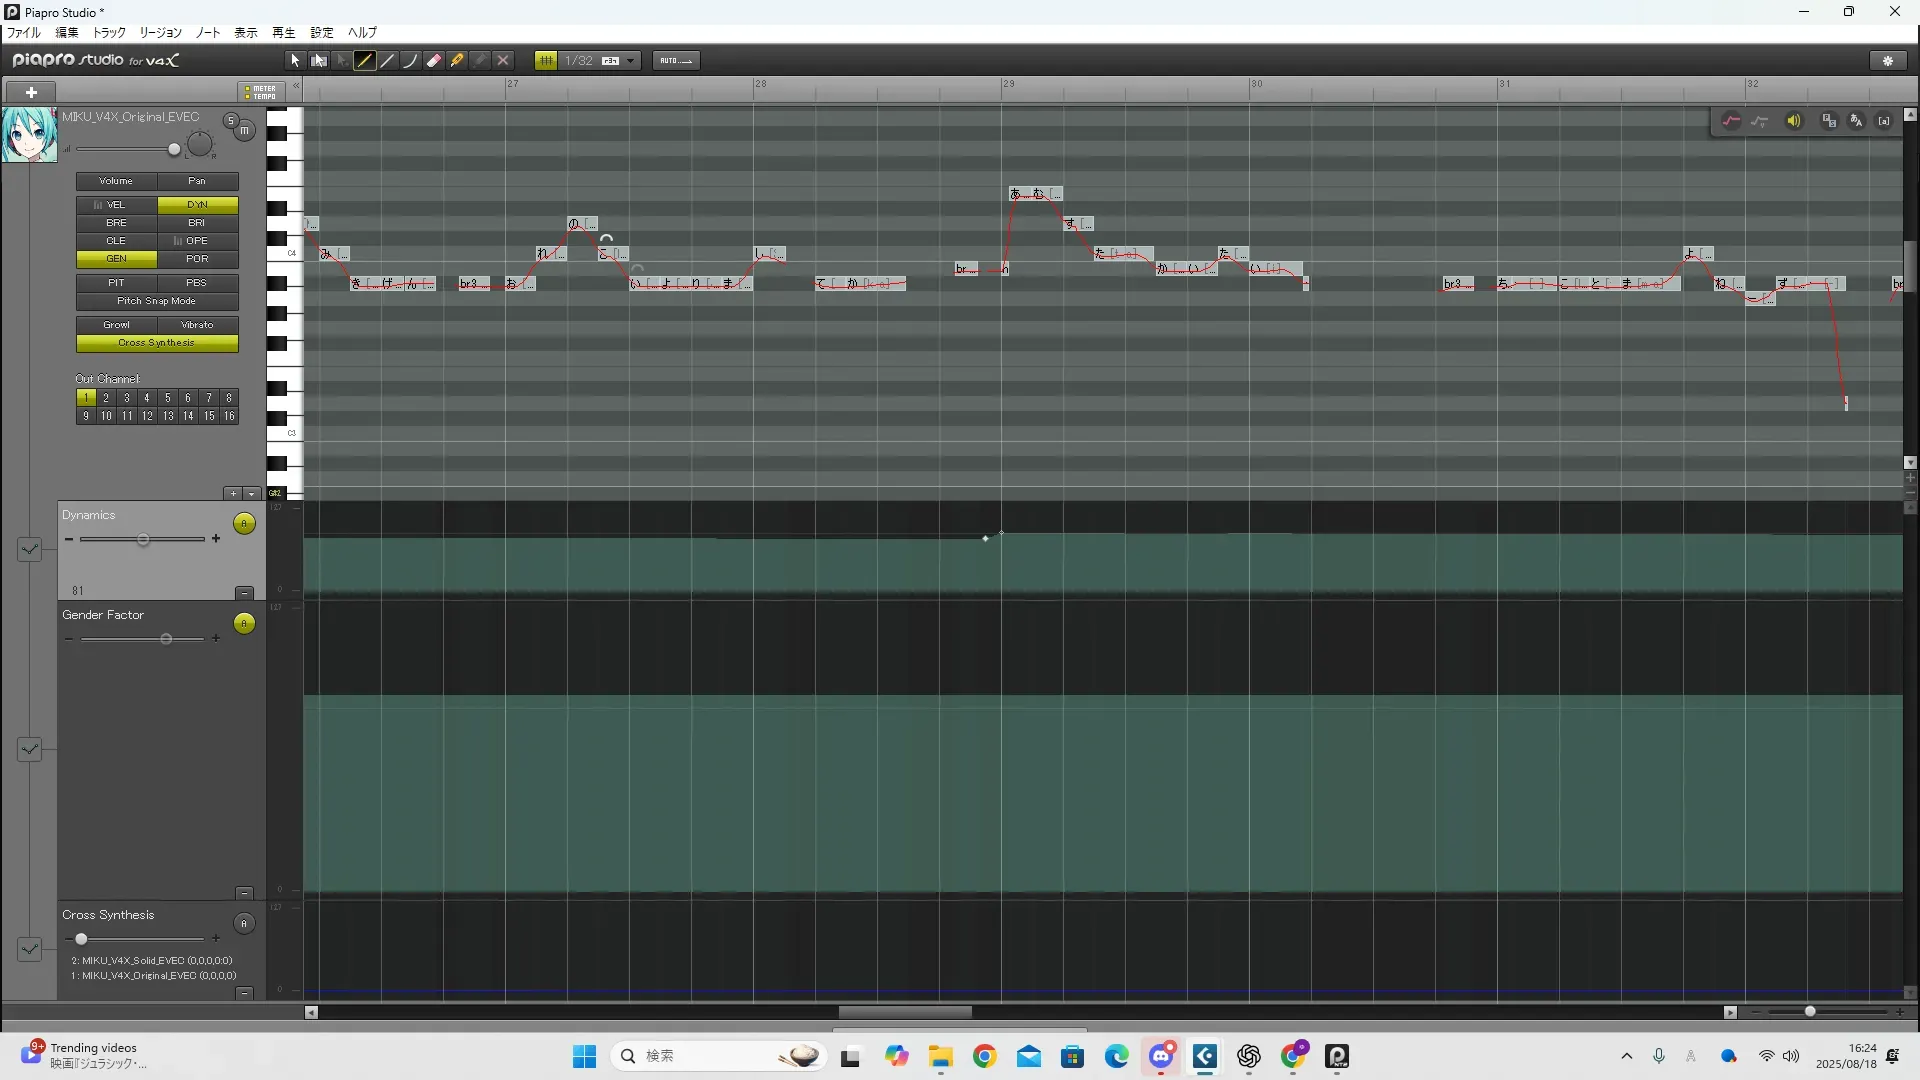The height and width of the screenshot is (1080, 1920).
Task: Select the arrow pointer tool
Action: pyautogui.click(x=295, y=61)
